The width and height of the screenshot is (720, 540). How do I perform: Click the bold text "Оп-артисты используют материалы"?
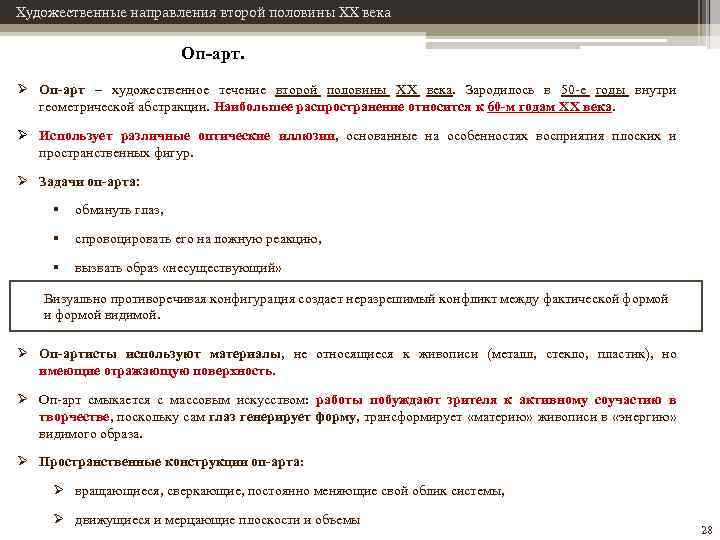pos(161,354)
